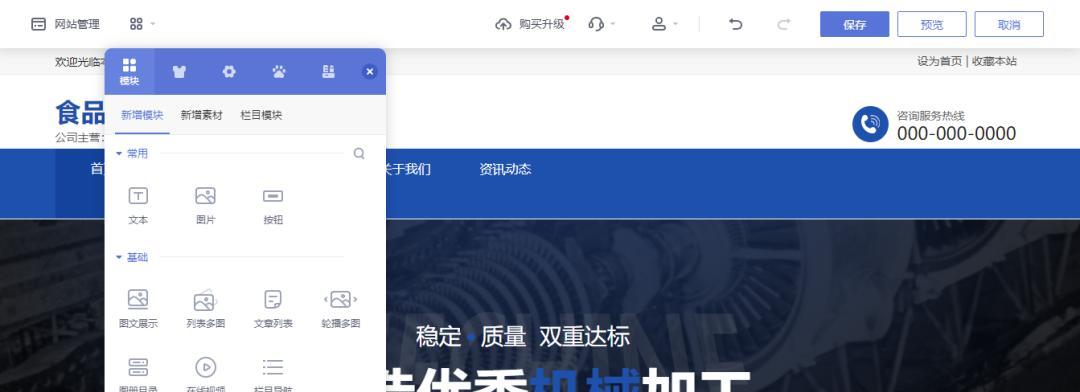The image size is (1080, 392).
Task: Add the 图片 image module
Action: (x=205, y=205)
